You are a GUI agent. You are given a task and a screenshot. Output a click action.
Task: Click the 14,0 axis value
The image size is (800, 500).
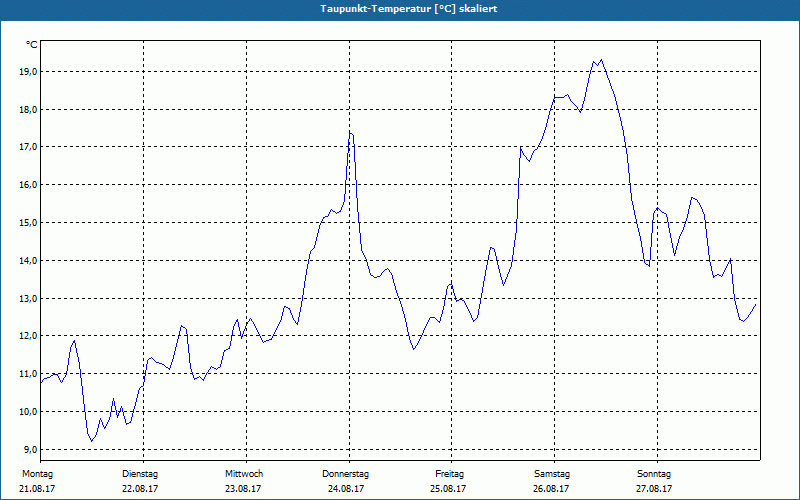(29, 260)
